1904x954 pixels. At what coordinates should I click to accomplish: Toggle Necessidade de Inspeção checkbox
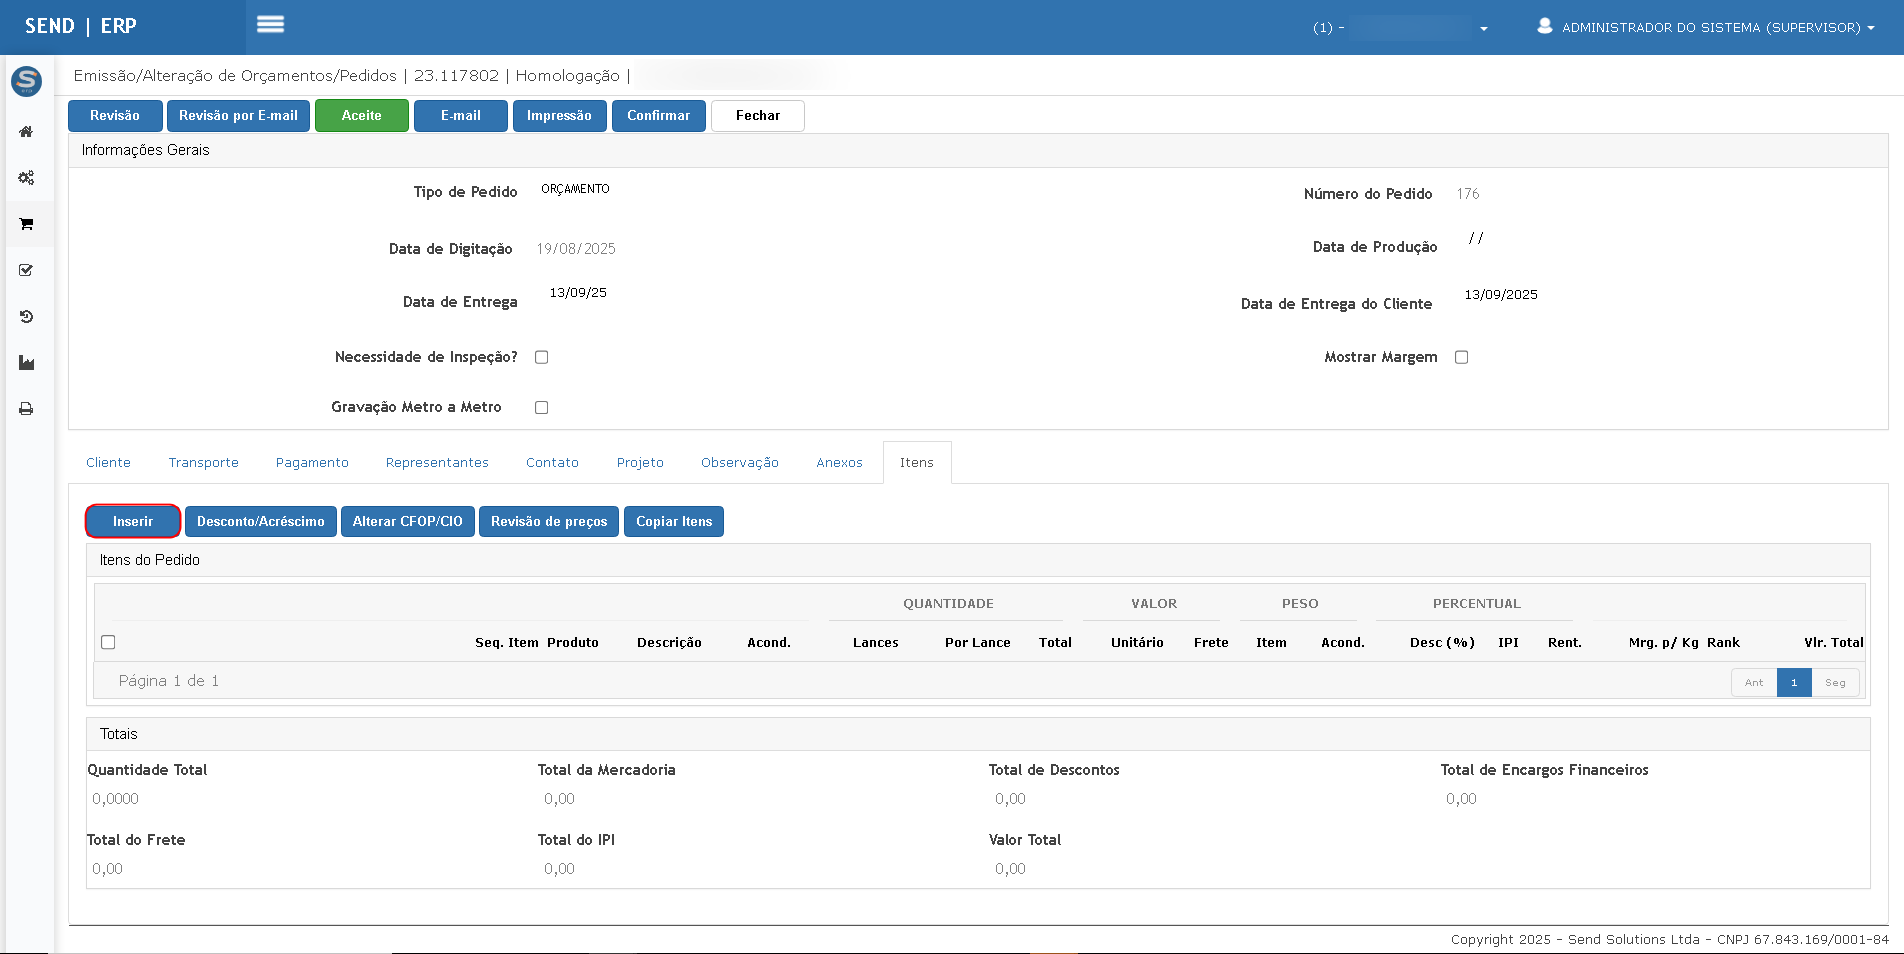click(x=541, y=357)
